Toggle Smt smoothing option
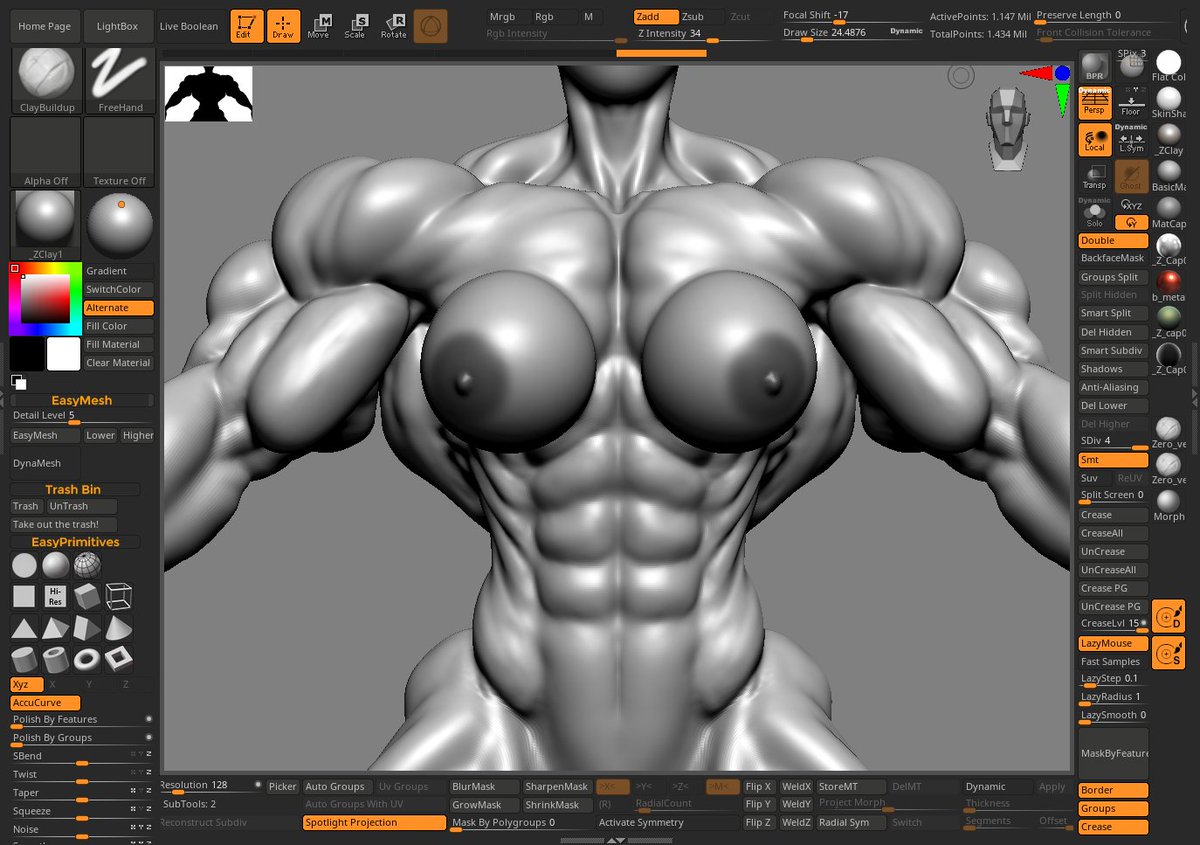Screen dimensions: 1200x845 (1113, 460)
